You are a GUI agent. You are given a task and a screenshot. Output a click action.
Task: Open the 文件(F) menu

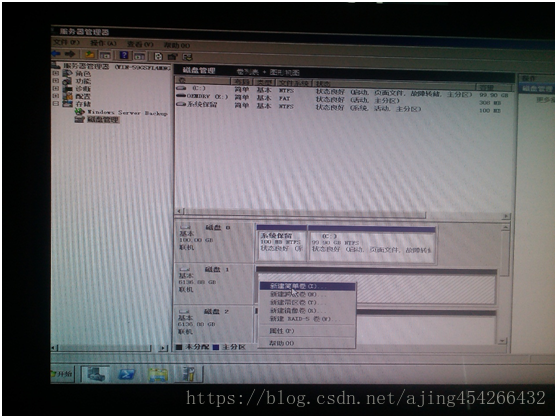pos(66,42)
